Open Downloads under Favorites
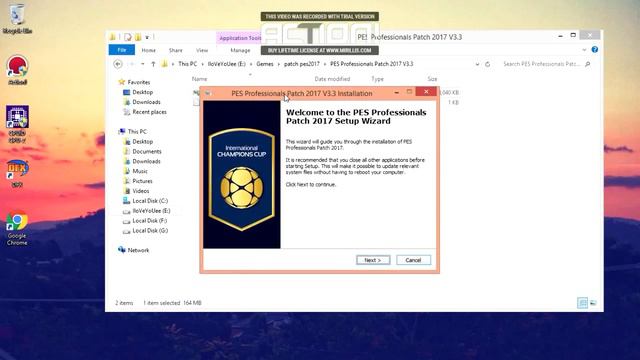Image resolution: width=640 pixels, height=360 pixels. click(x=146, y=102)
